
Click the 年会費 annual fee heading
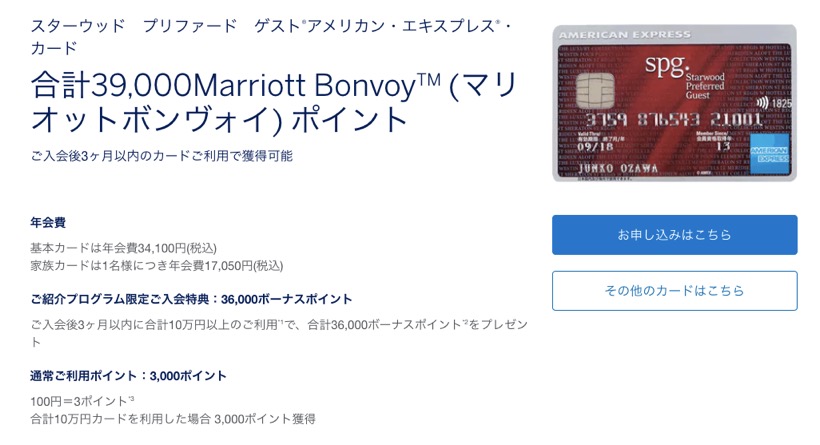click(x=48, y=222)
